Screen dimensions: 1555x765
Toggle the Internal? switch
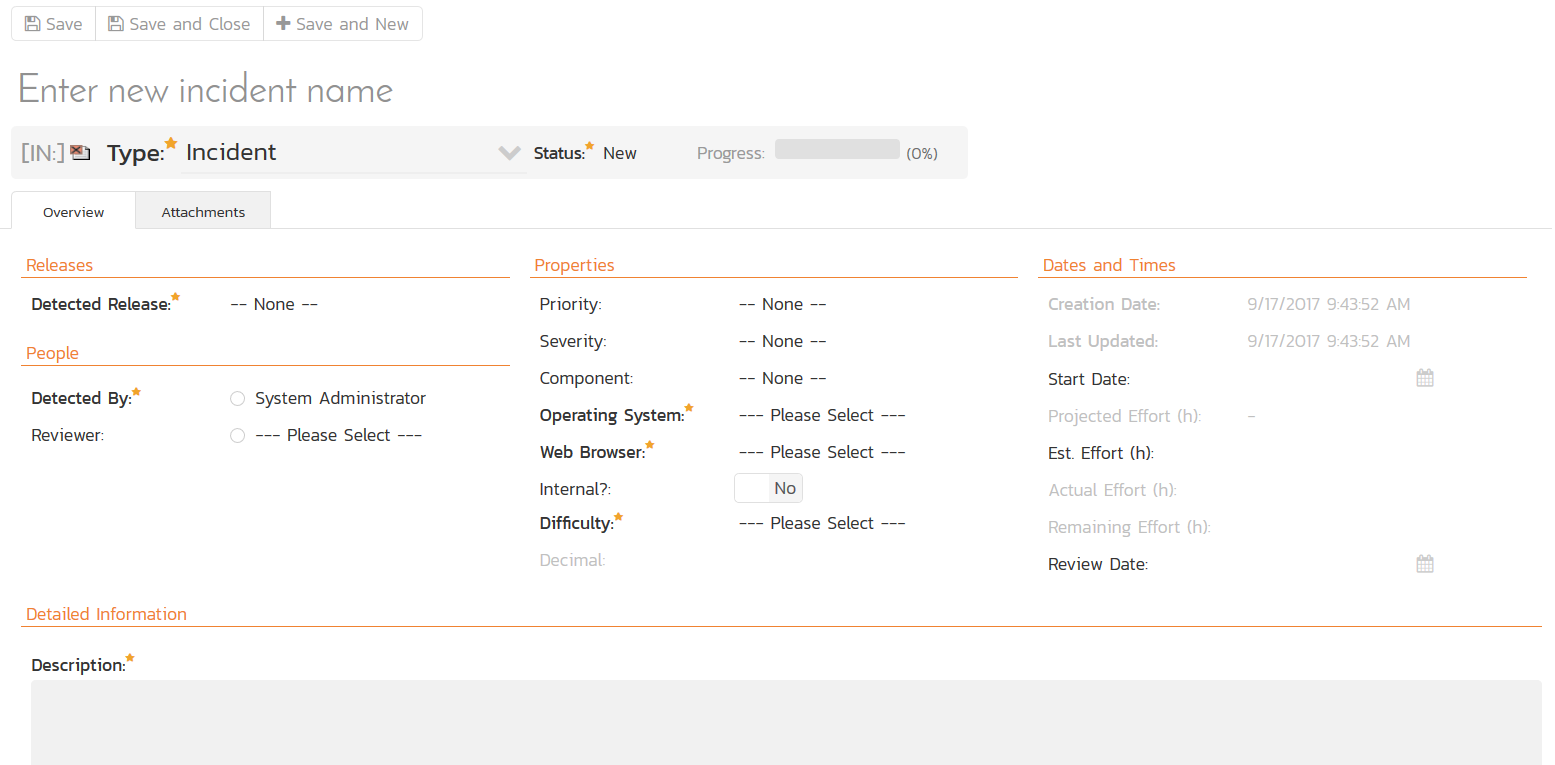(x=768, y=488)
